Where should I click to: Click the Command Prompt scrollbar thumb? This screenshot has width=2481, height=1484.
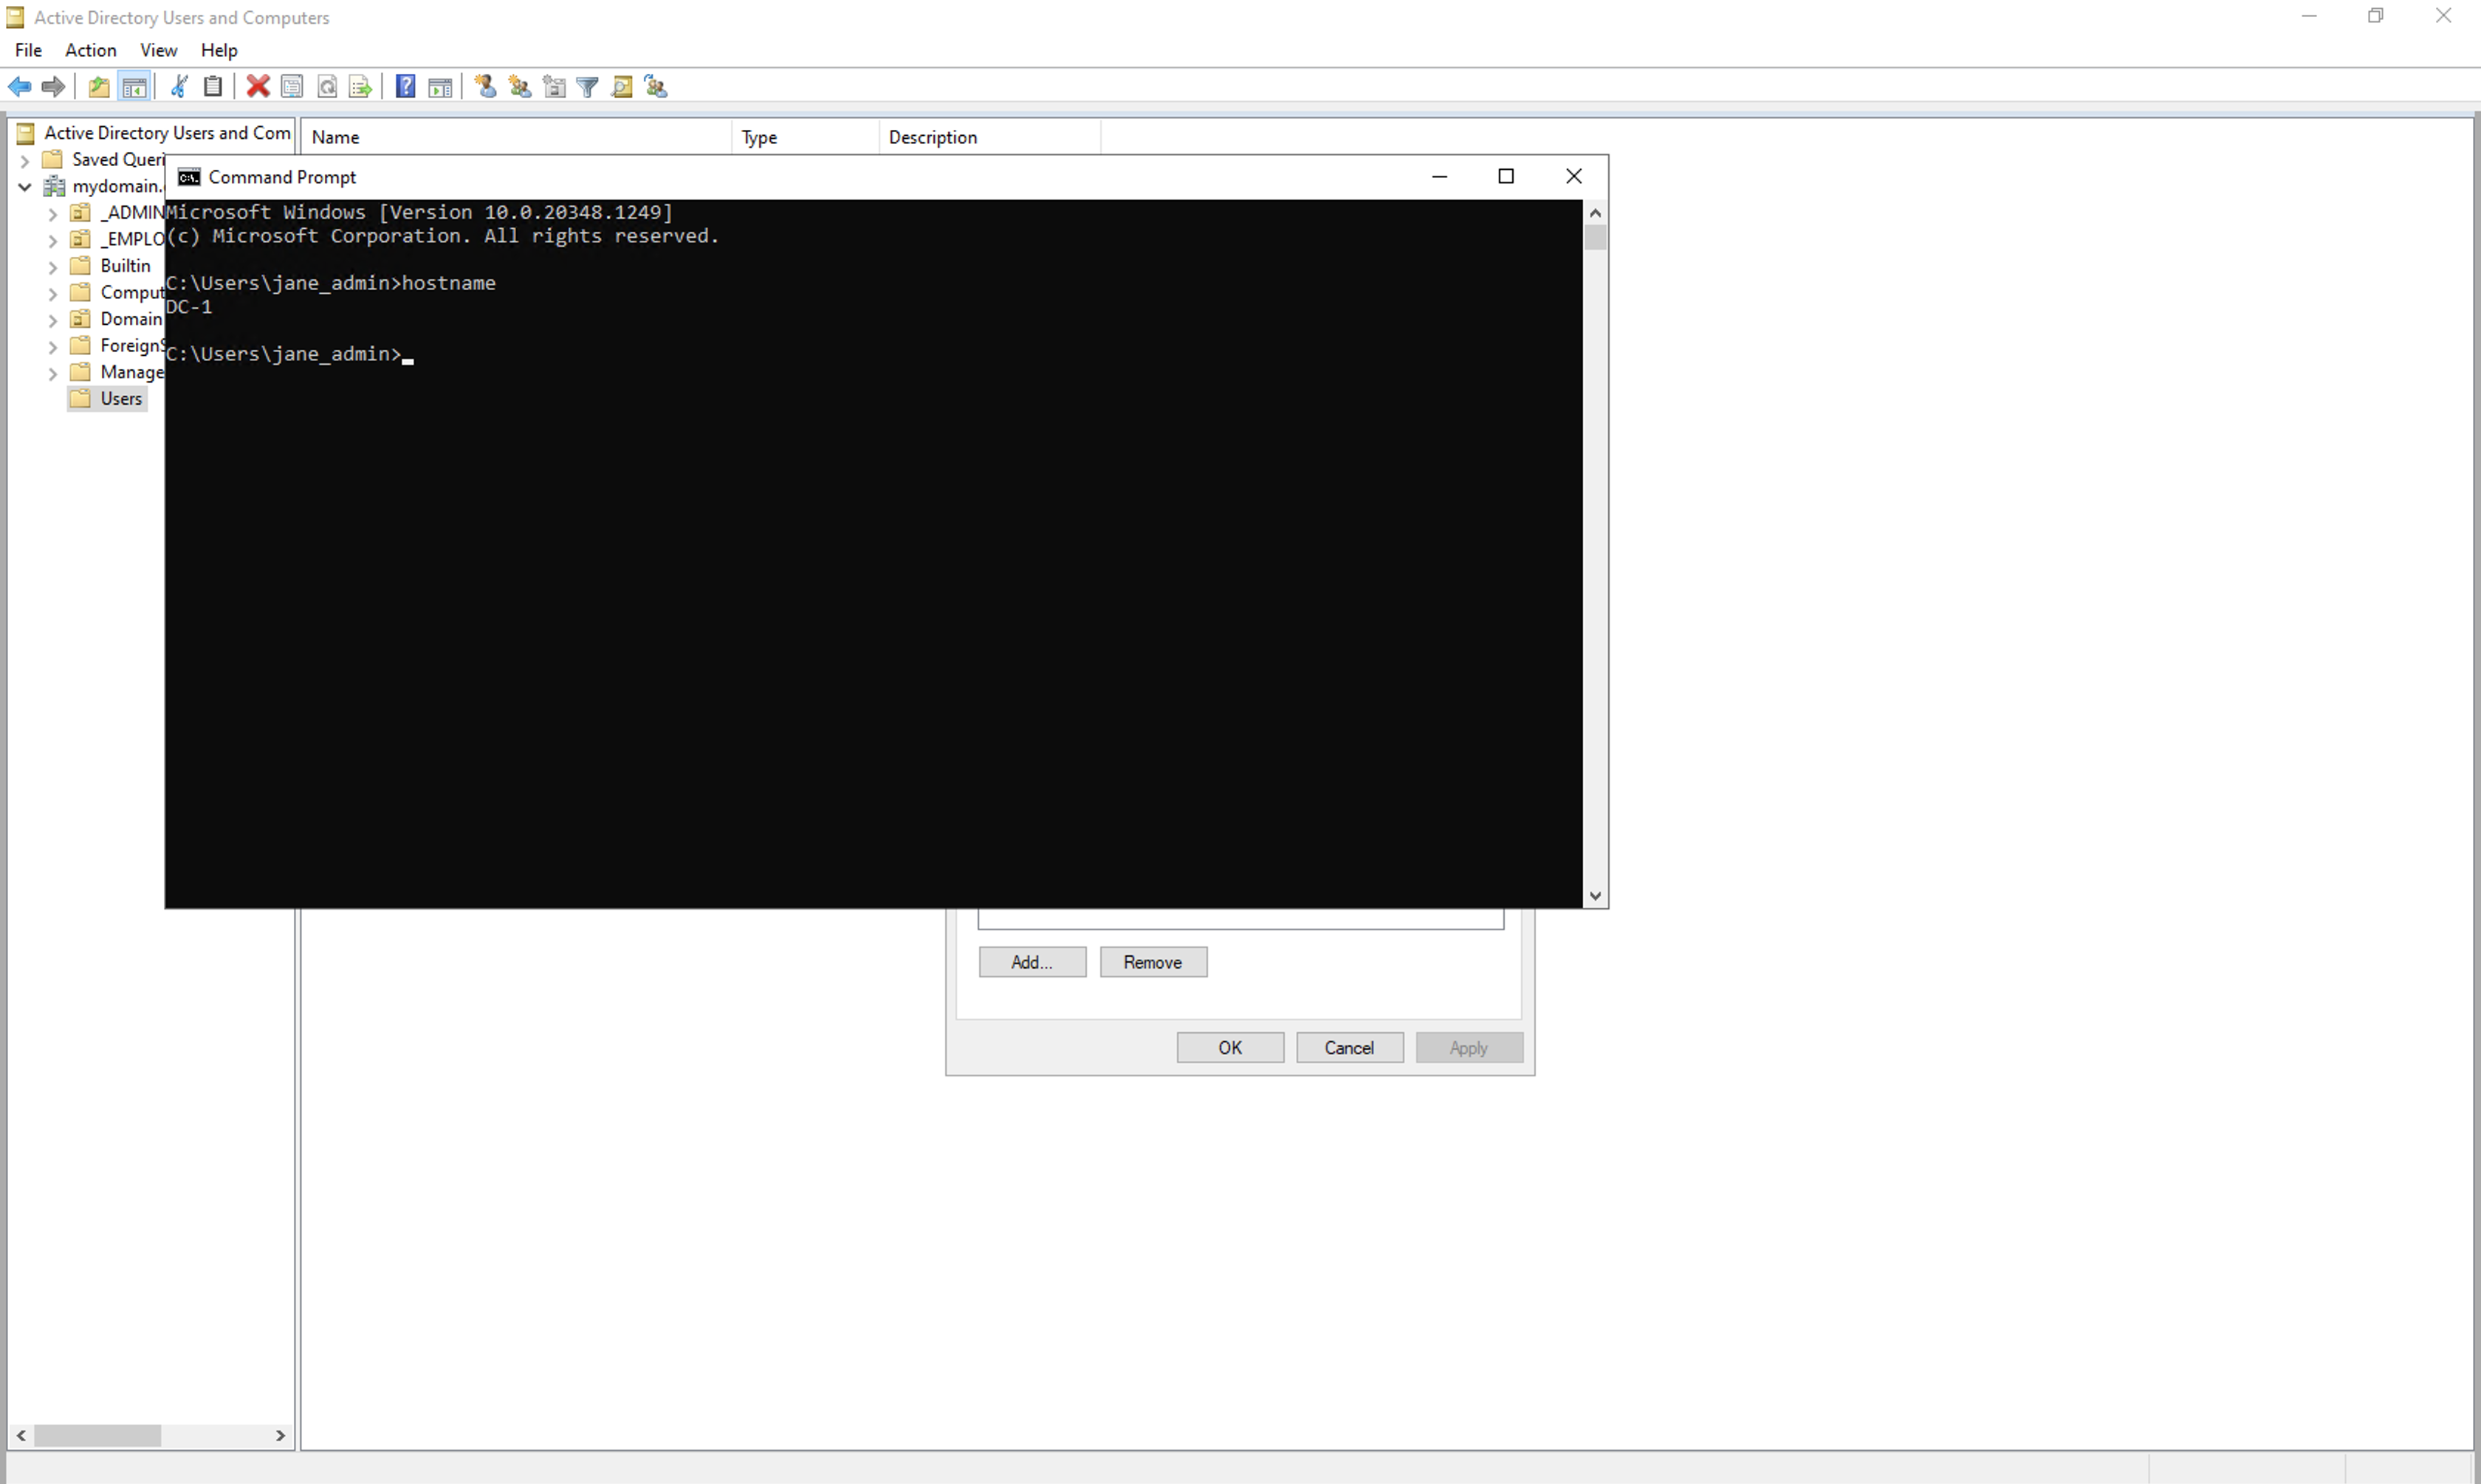click(x=1595, y=238)
